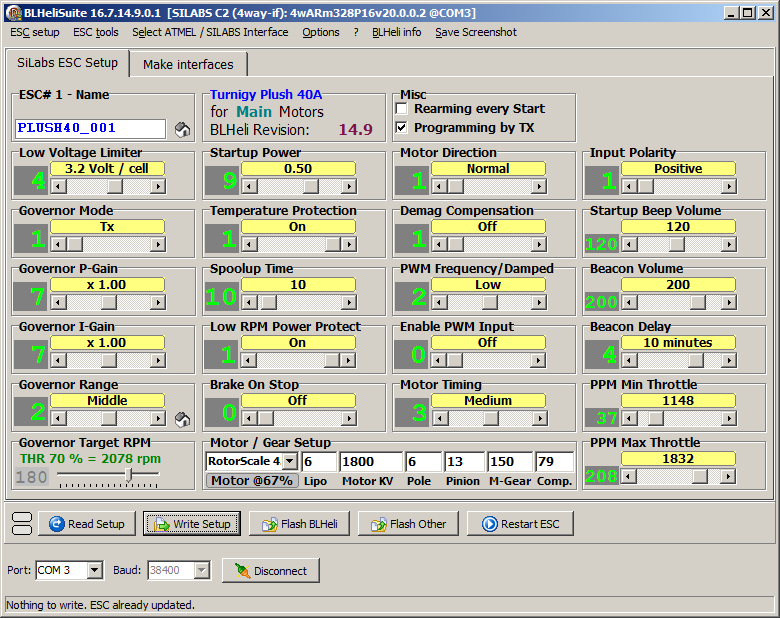Click the home icon next to Governor Range

(x=182, y=419)
